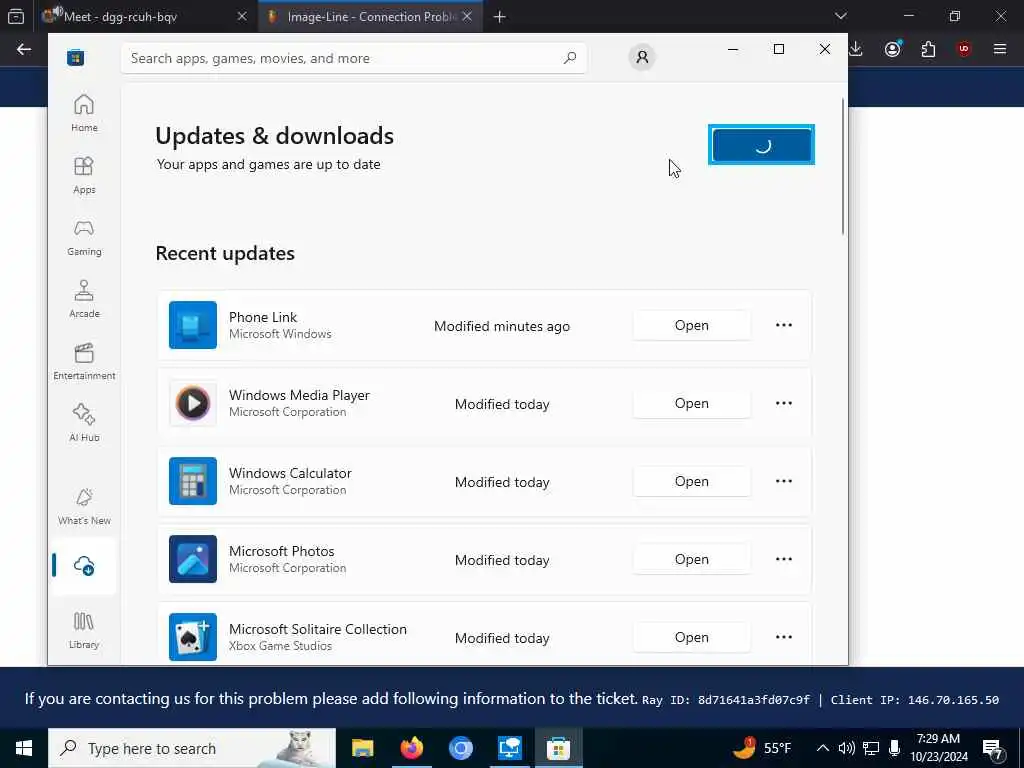Open Microsoft Solitaire Collection via Open button

click(x=692, y=637)
